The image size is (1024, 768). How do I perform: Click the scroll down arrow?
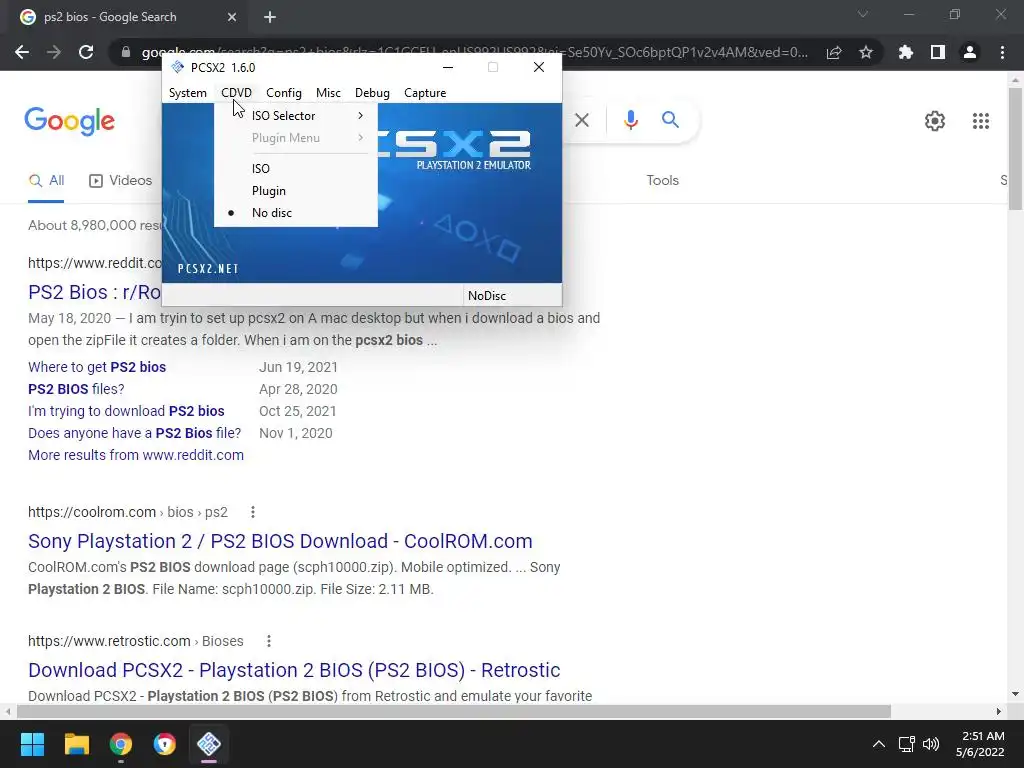[1015, 694]
